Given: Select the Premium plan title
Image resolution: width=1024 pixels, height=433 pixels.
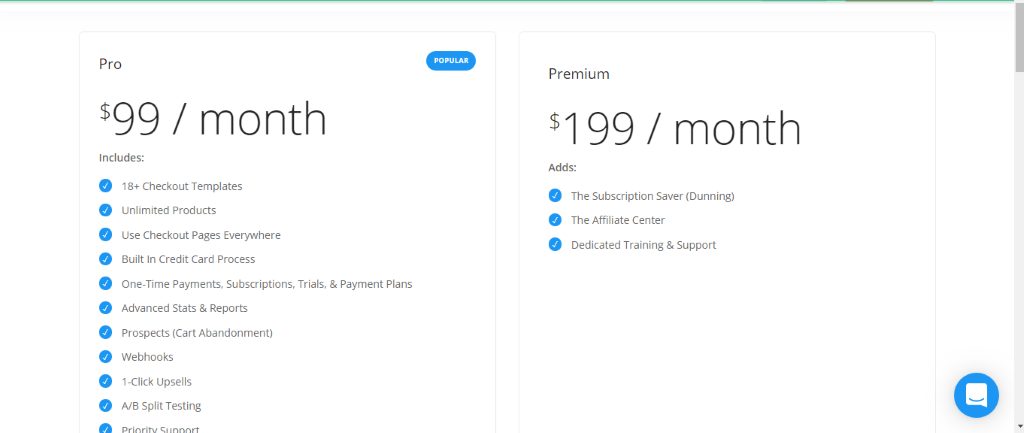Looking at the screenshot, I should (579, 74).
